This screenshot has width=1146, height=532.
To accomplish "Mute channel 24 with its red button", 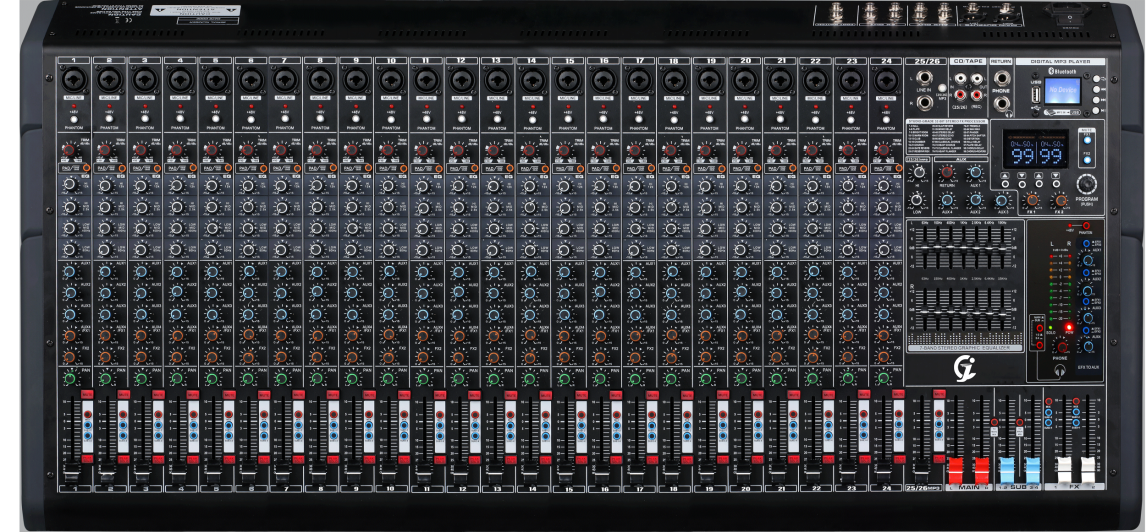I will point(899,396).
